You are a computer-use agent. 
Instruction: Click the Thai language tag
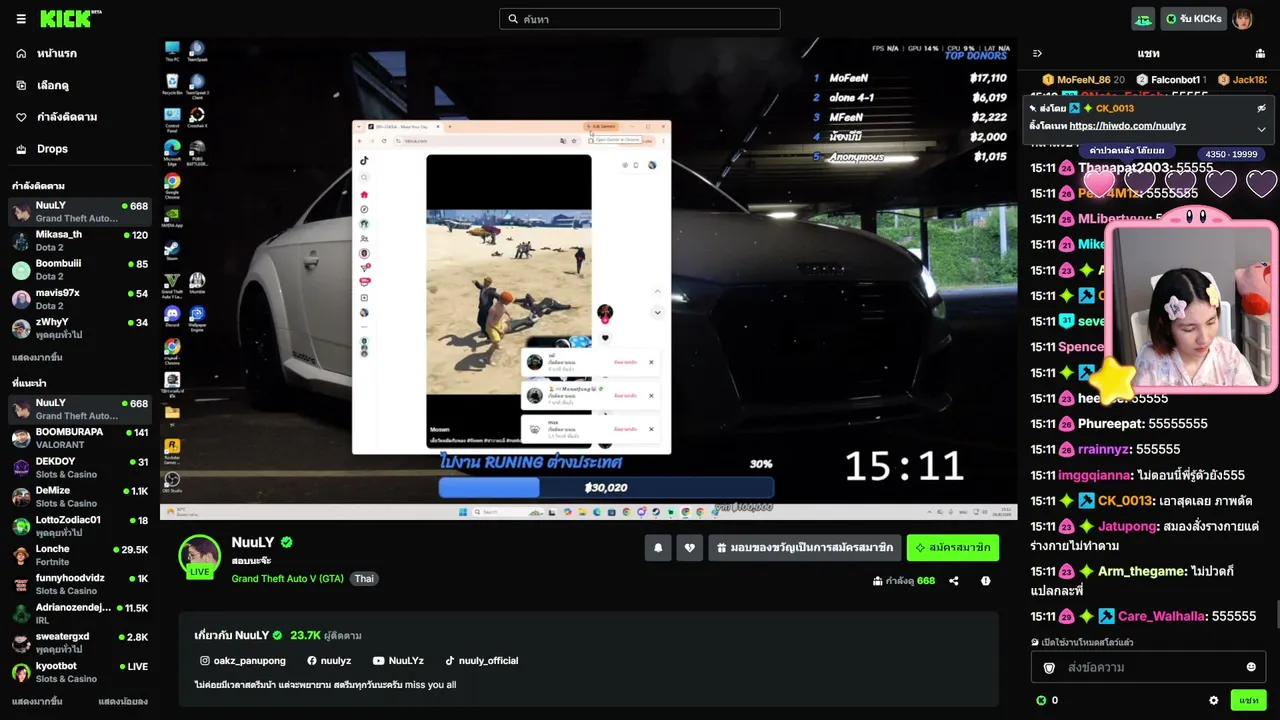(364, 579)
